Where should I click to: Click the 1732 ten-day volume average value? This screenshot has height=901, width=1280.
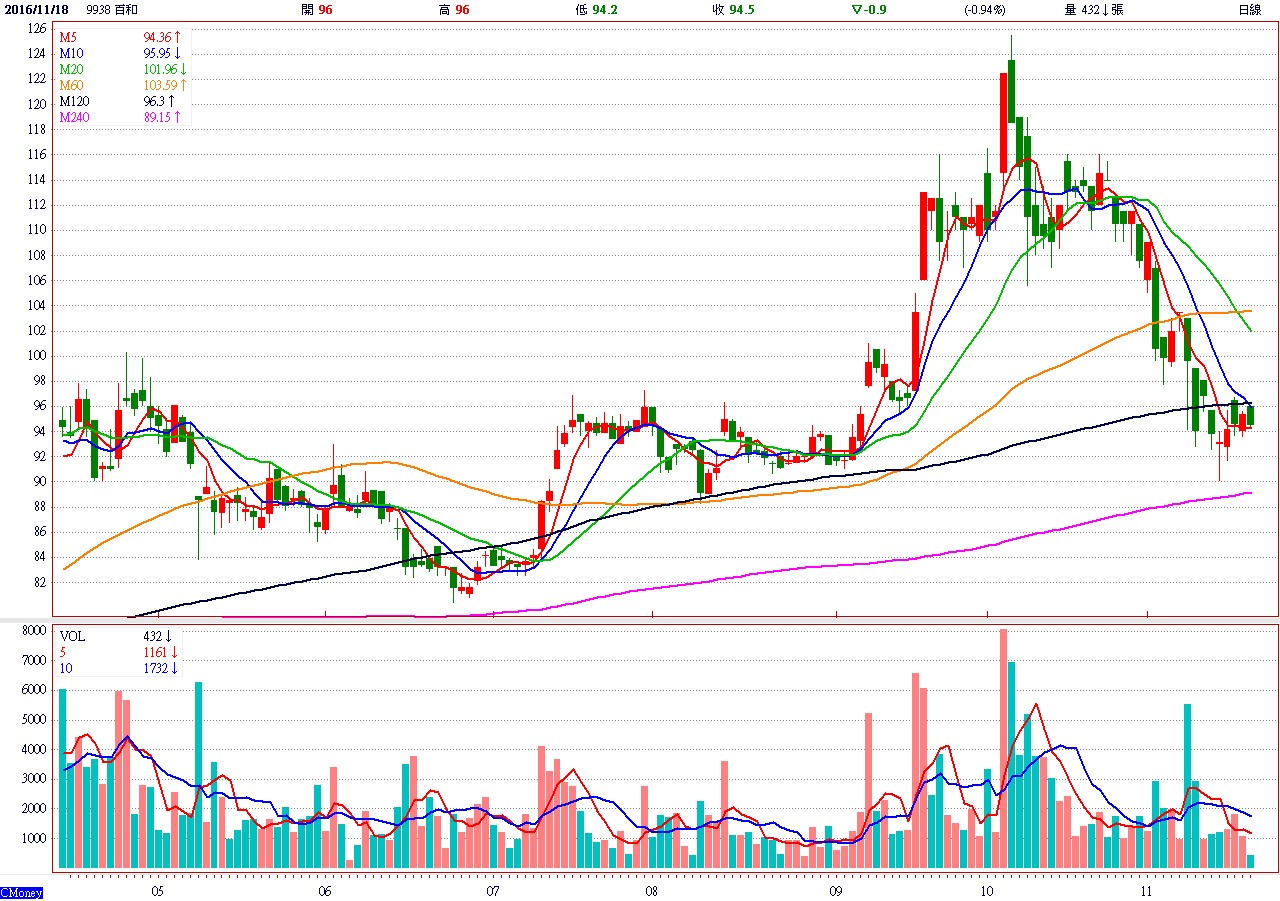tap(155, 668)
